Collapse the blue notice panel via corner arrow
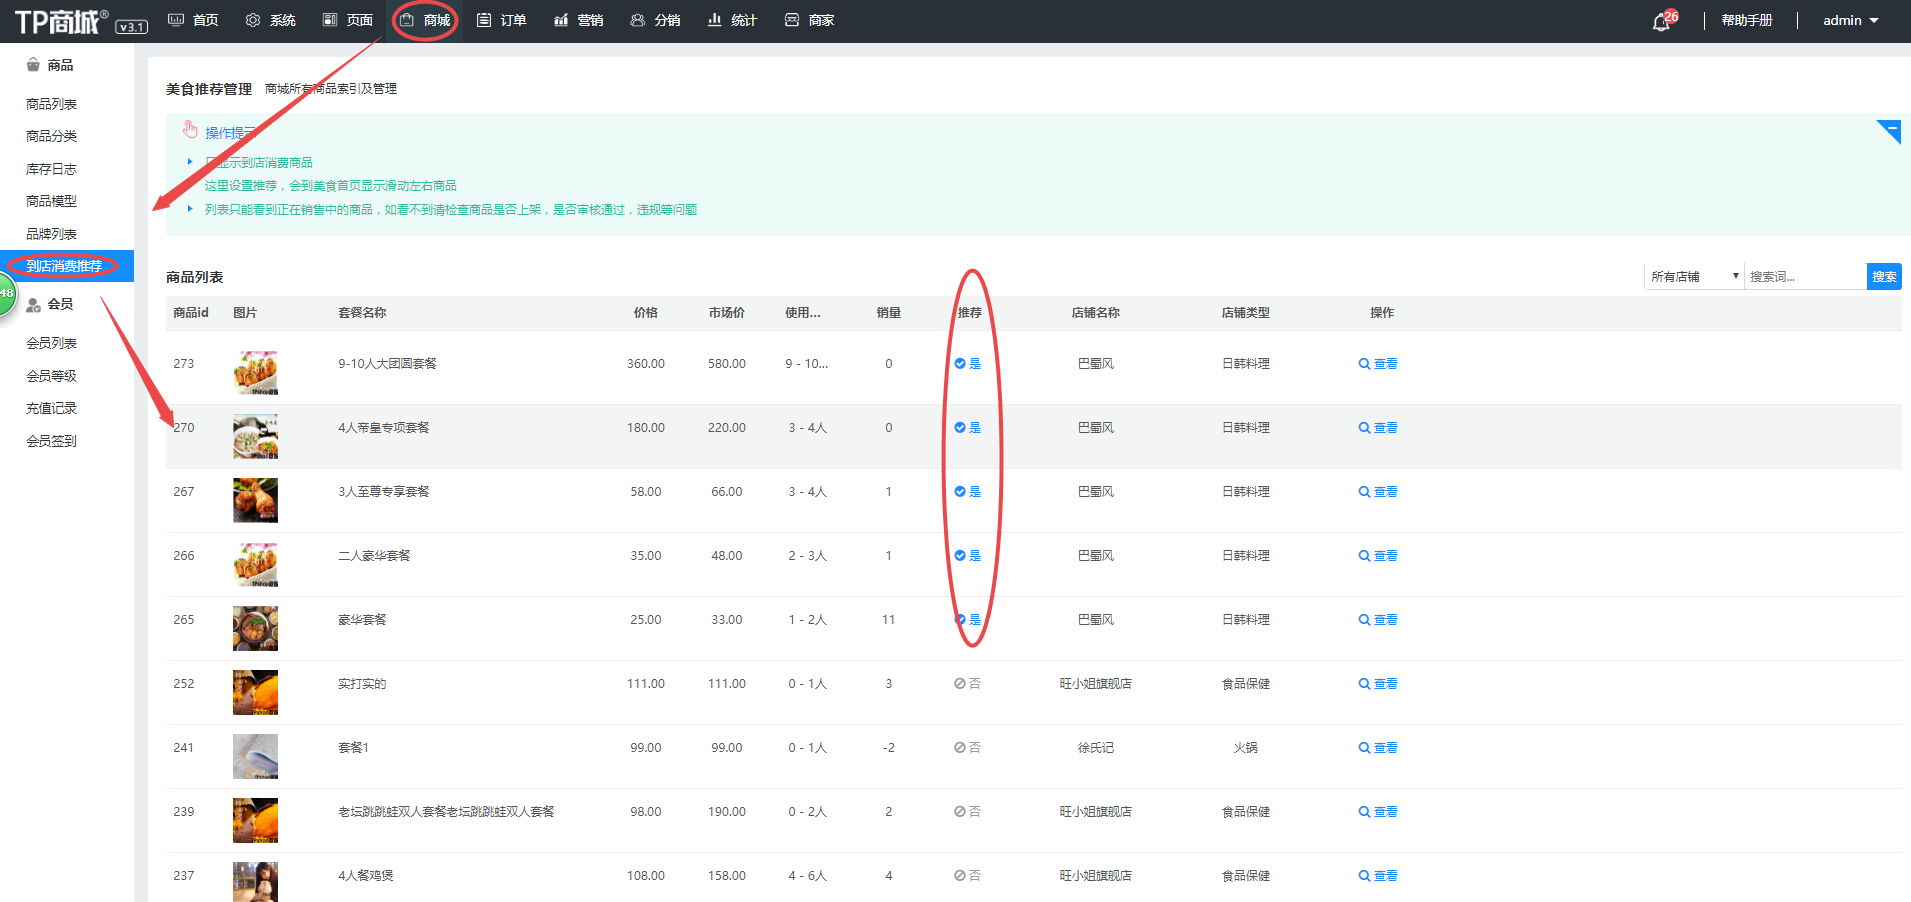 click(x=1888, y=131)
